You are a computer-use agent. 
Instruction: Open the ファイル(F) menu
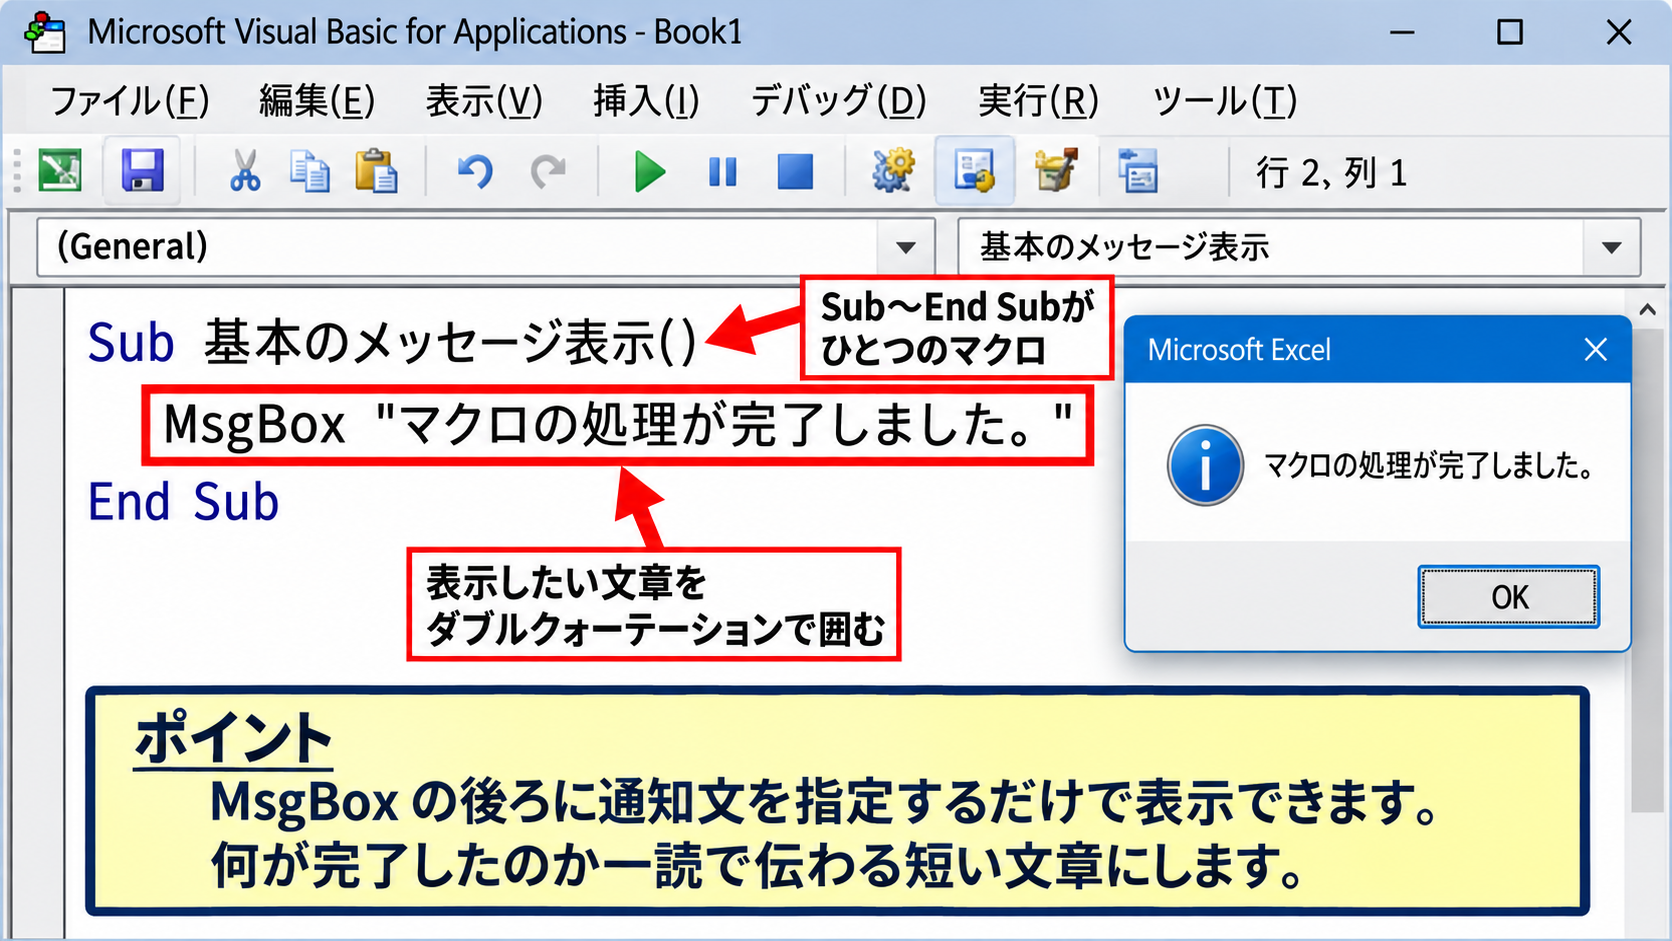pyautogui.click(x=130, y=101)
